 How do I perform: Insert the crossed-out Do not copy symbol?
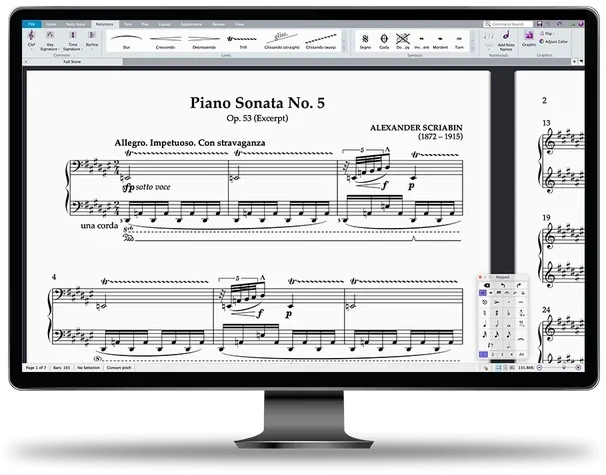(403, 41)
